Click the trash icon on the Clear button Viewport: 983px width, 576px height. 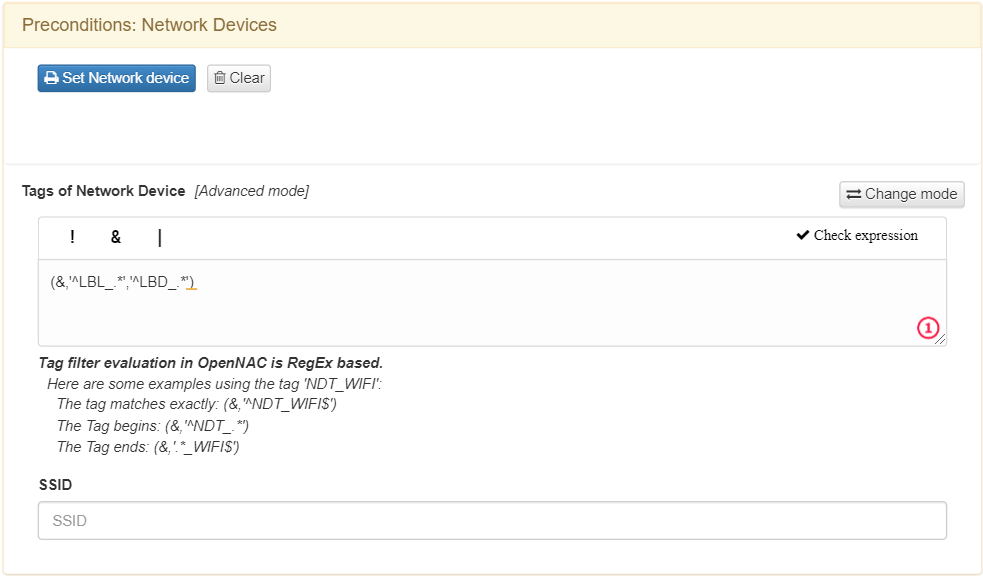pyautogui.click(x=220, y=78)
